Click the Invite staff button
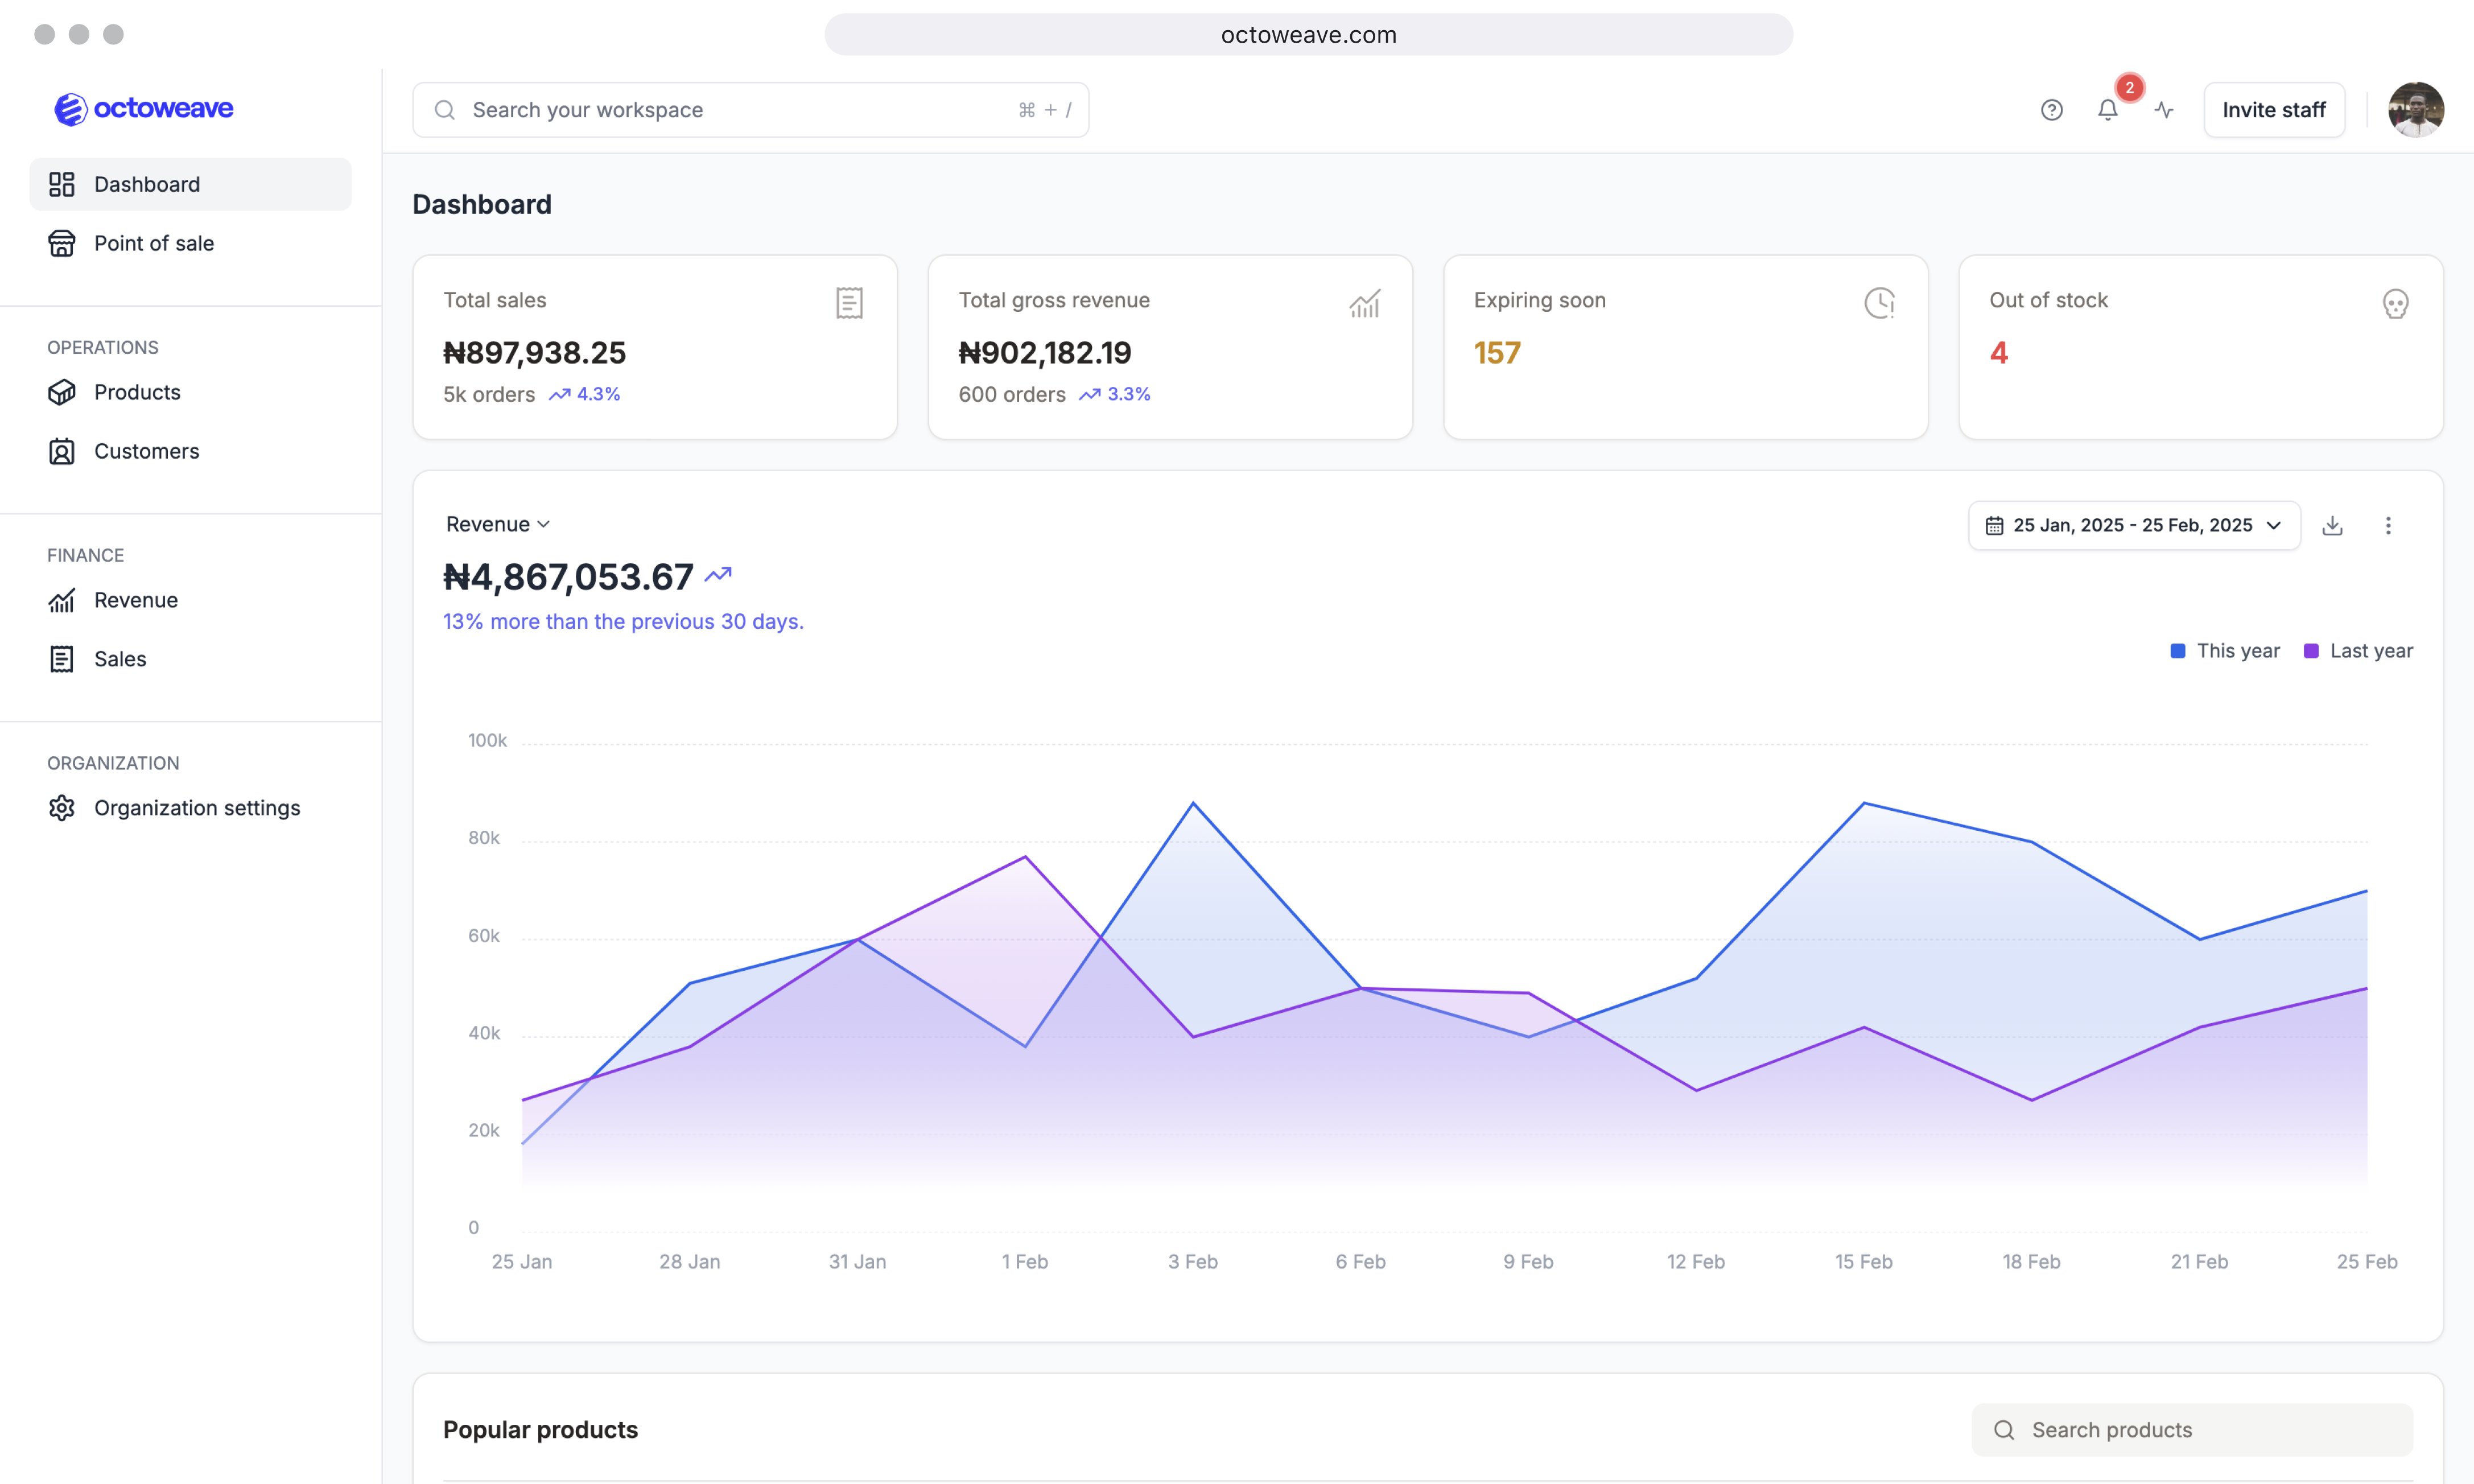This screenshot has width=2474, height=1484. point(2273,110)
